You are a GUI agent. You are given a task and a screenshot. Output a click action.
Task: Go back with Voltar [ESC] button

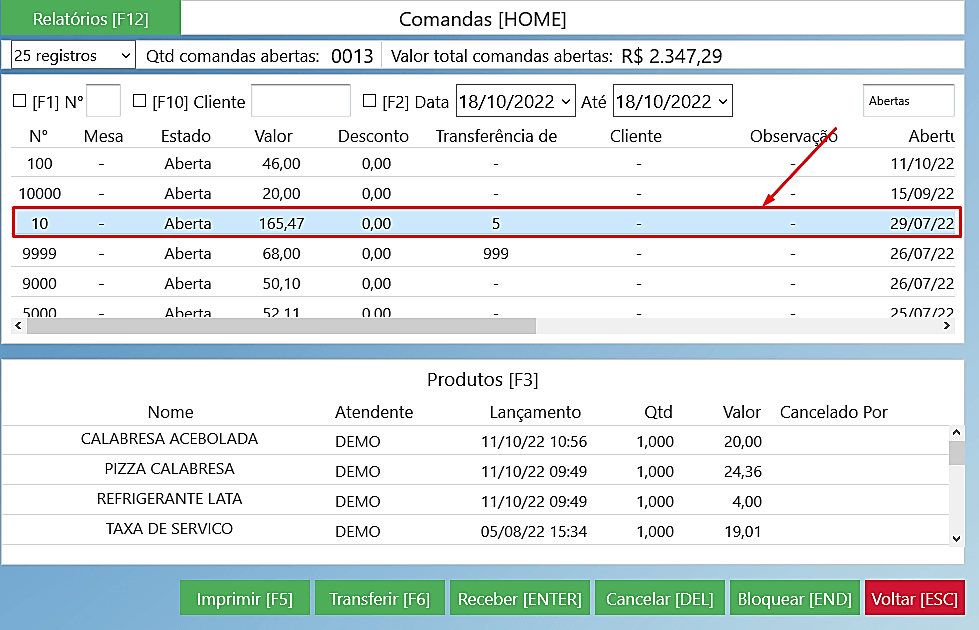(x=915, y=599)
